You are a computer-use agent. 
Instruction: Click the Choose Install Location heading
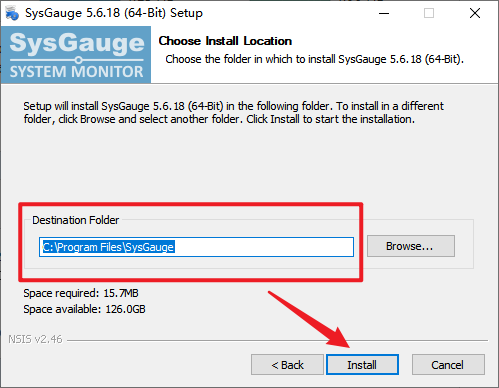click(x=225, y=41)
